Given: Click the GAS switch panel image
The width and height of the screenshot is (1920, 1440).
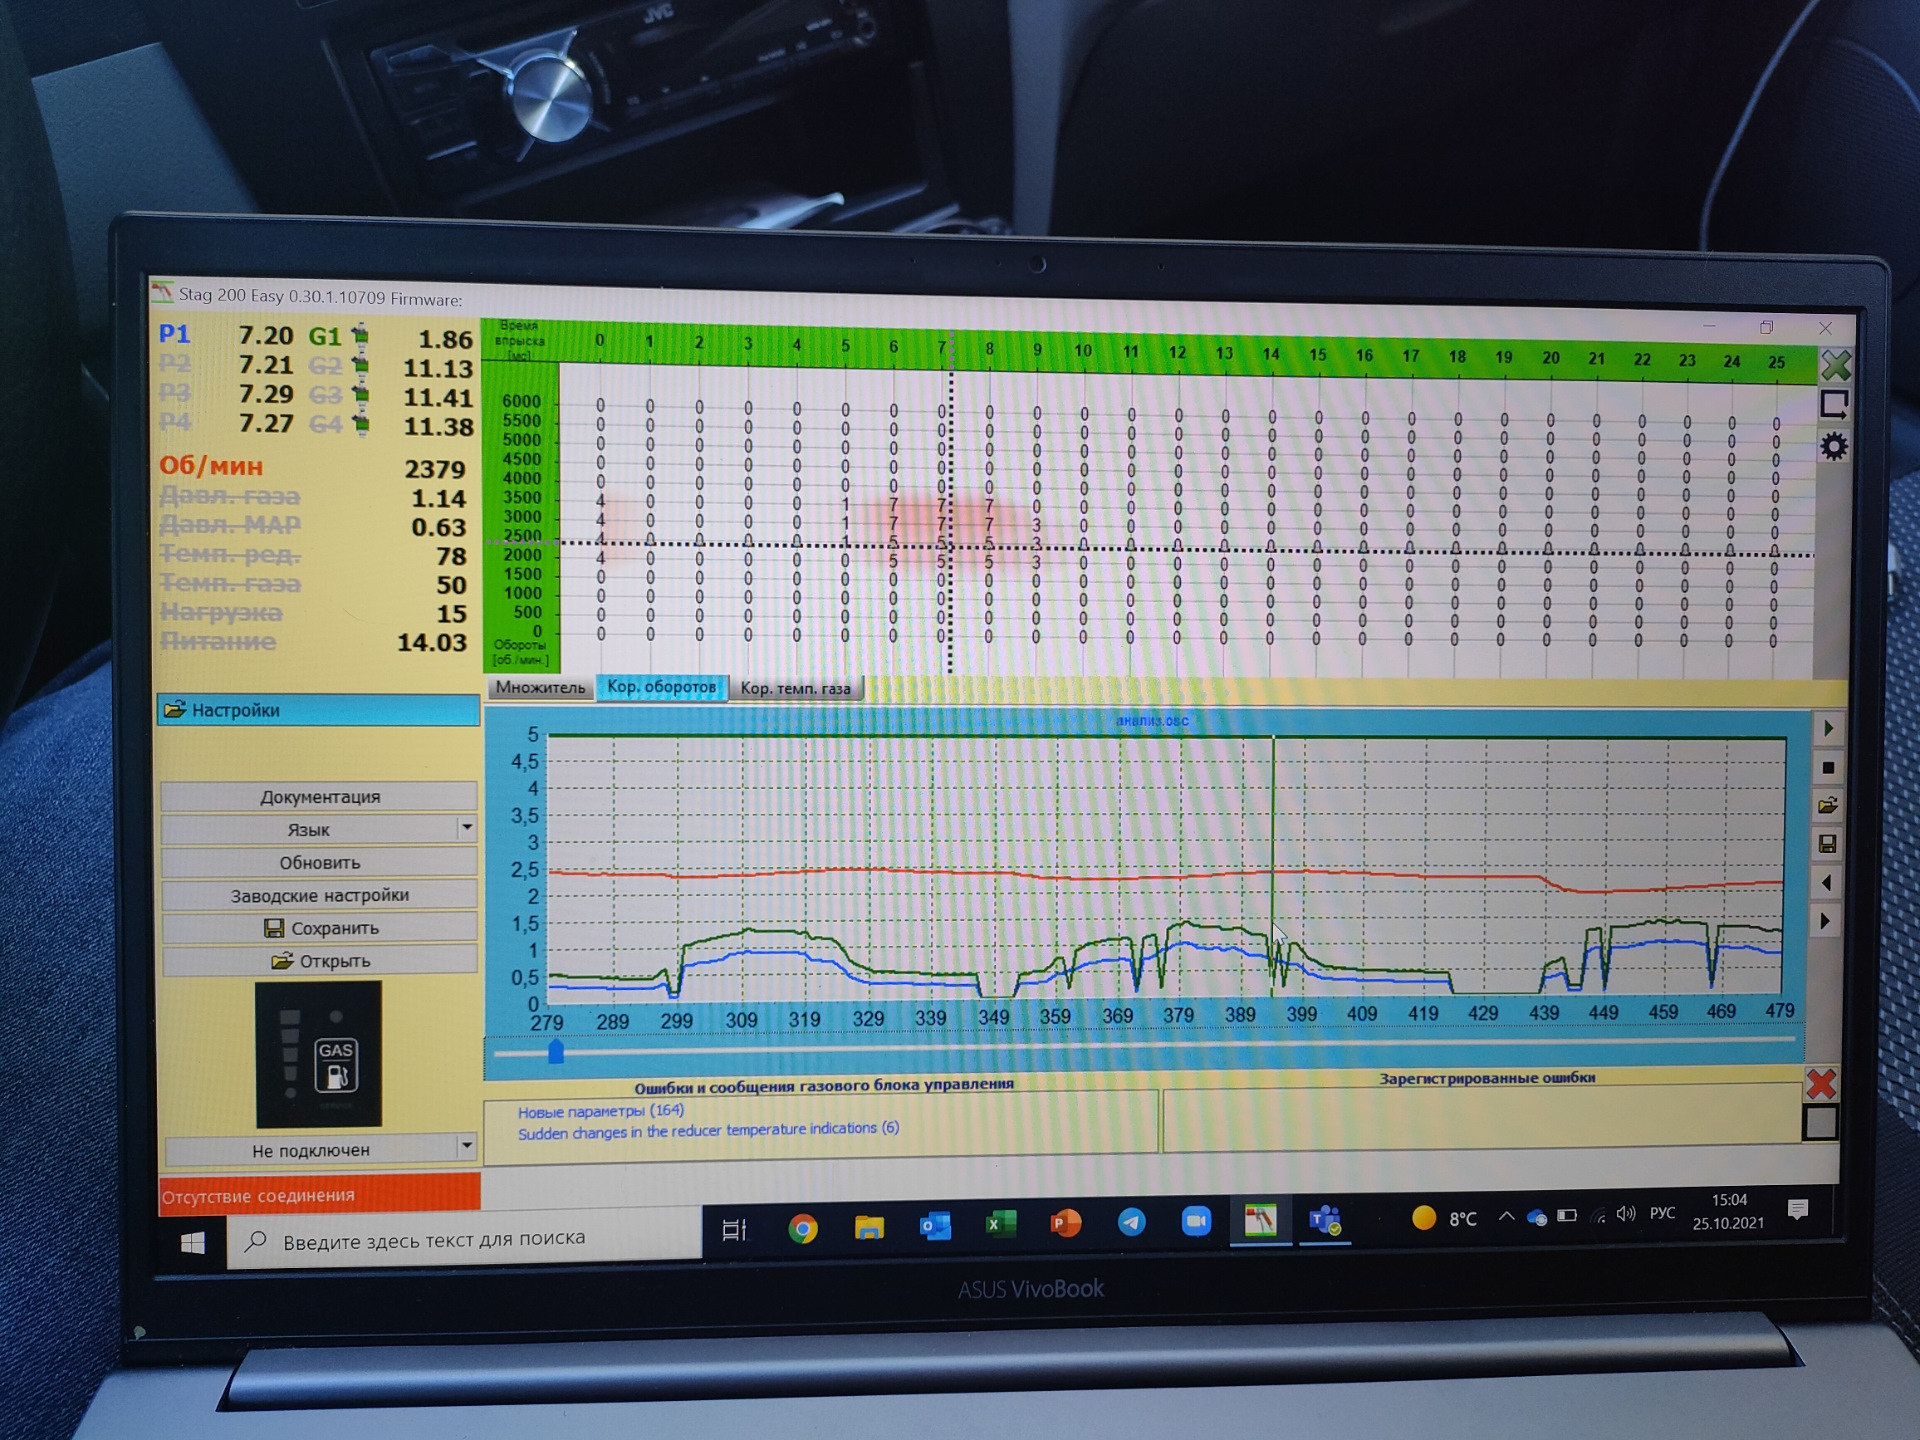Looking at the screenshot, I should [x=319, y=1053].
